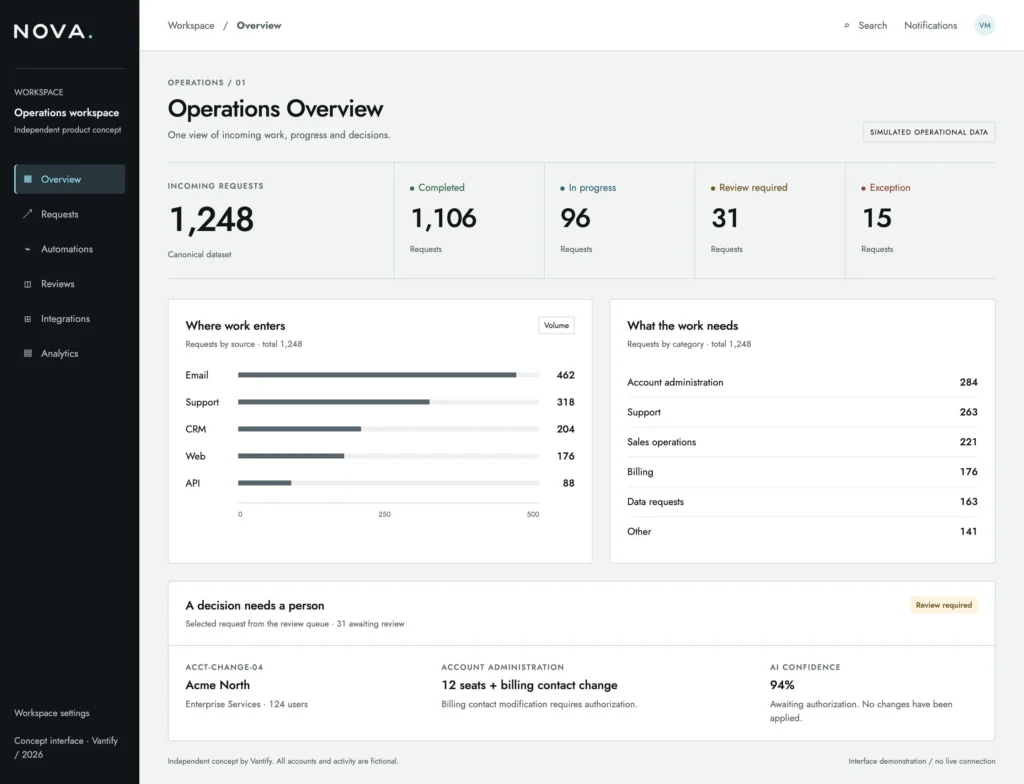Click the 462 value for Email
The width and height of the screenshot is (1024, 784).
(x=566, y=375)
